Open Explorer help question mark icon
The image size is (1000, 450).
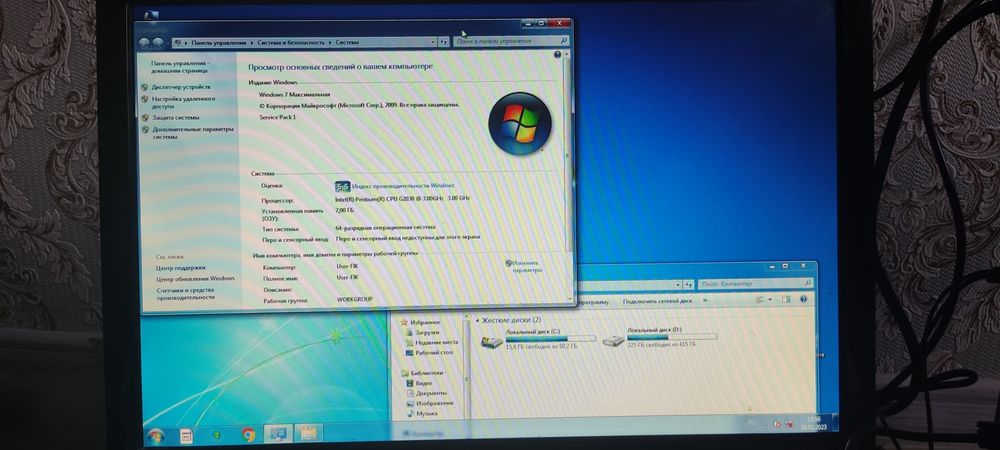[803, 300]
